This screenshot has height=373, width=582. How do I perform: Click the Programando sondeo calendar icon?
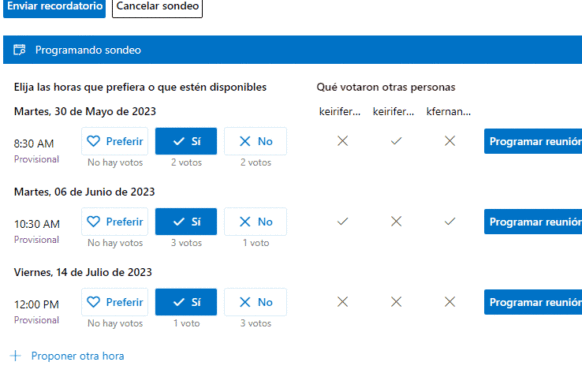click(x=19, y=50)
